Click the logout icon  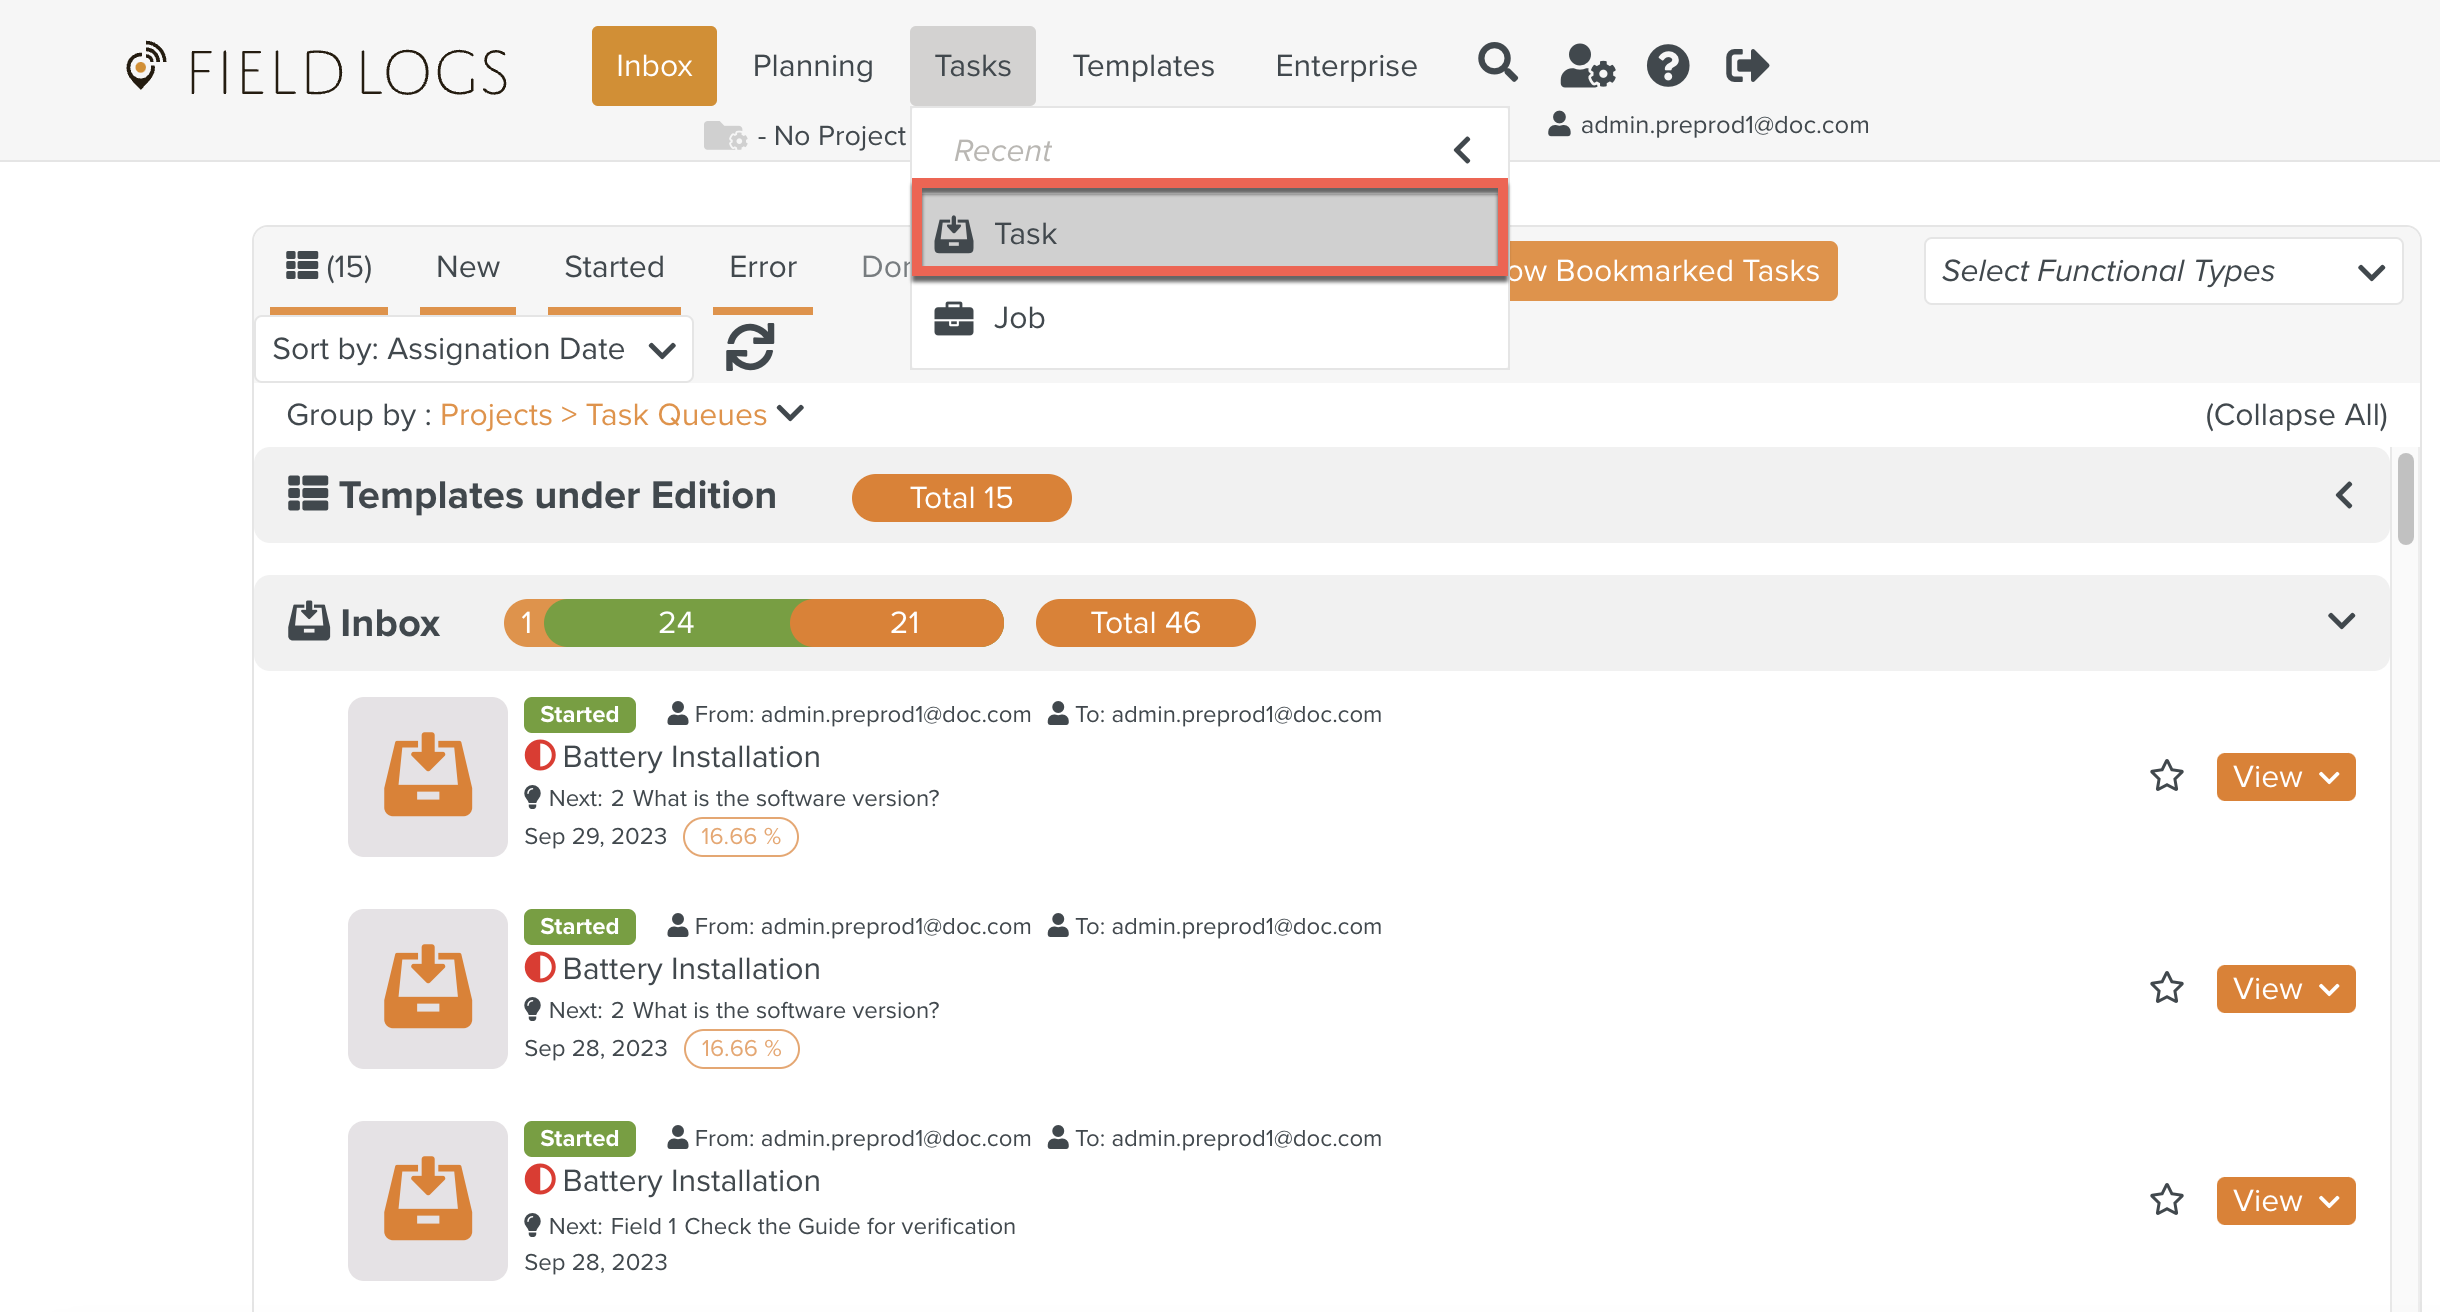[x=1747, y=66]
